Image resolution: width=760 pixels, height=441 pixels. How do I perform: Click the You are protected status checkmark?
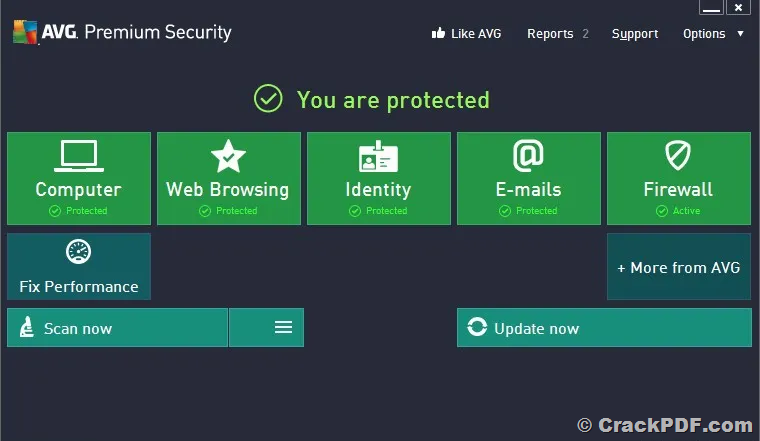[268, 98]
